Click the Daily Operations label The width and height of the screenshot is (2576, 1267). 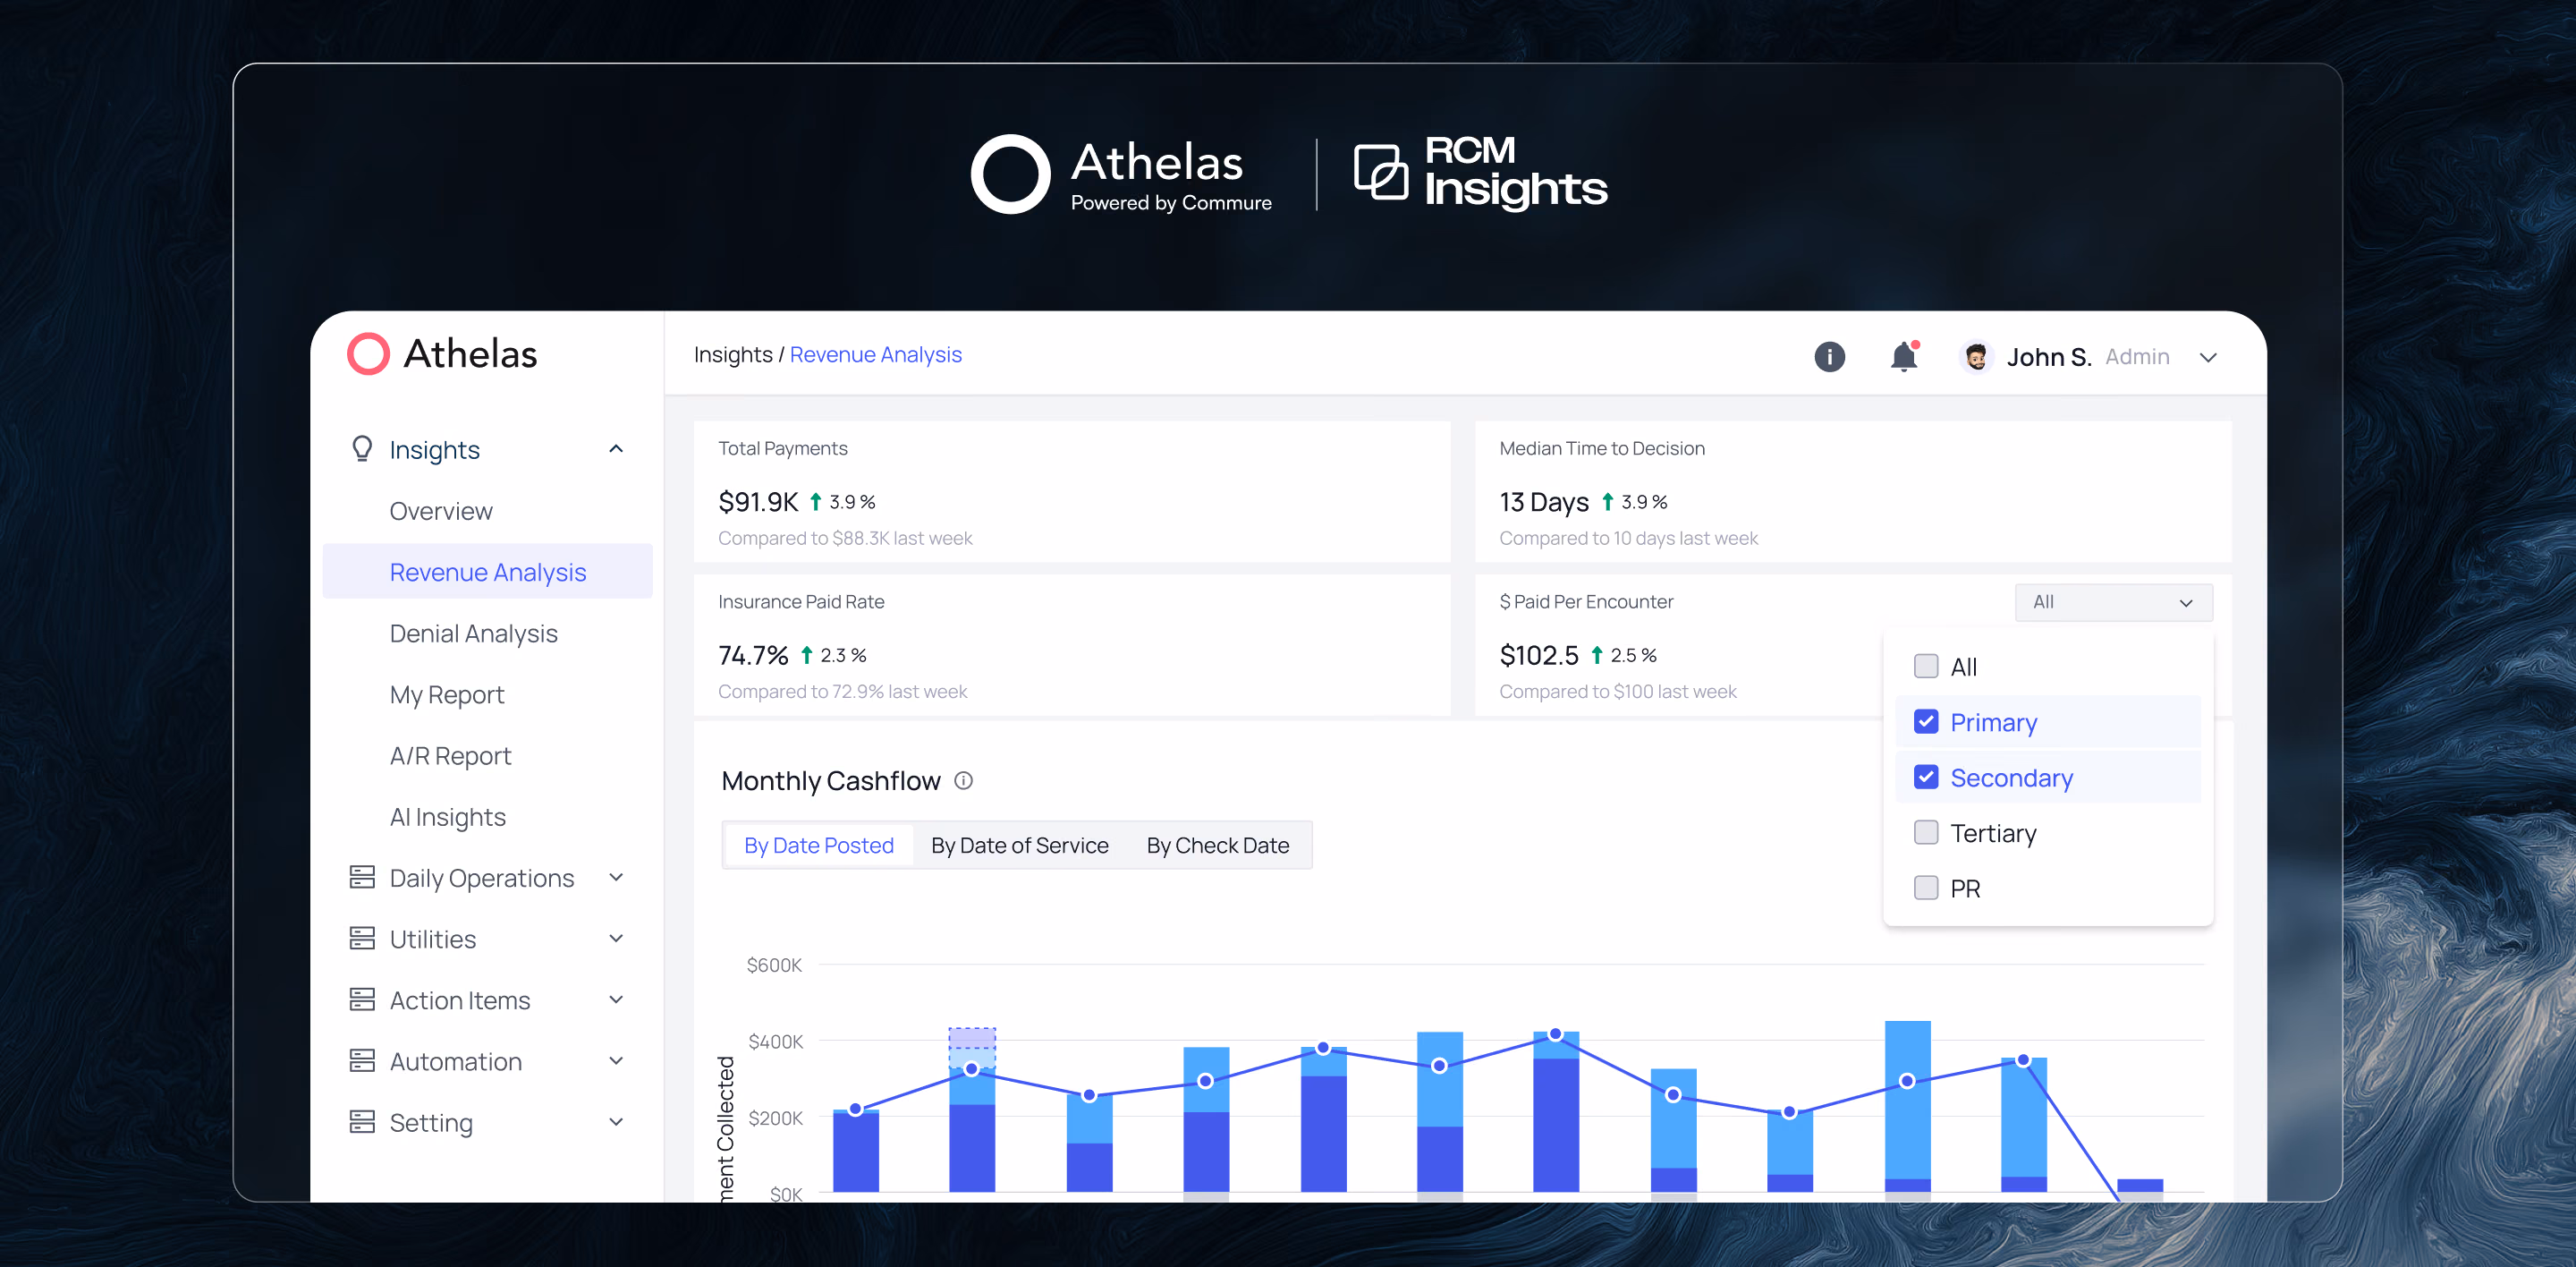point(481,878)
